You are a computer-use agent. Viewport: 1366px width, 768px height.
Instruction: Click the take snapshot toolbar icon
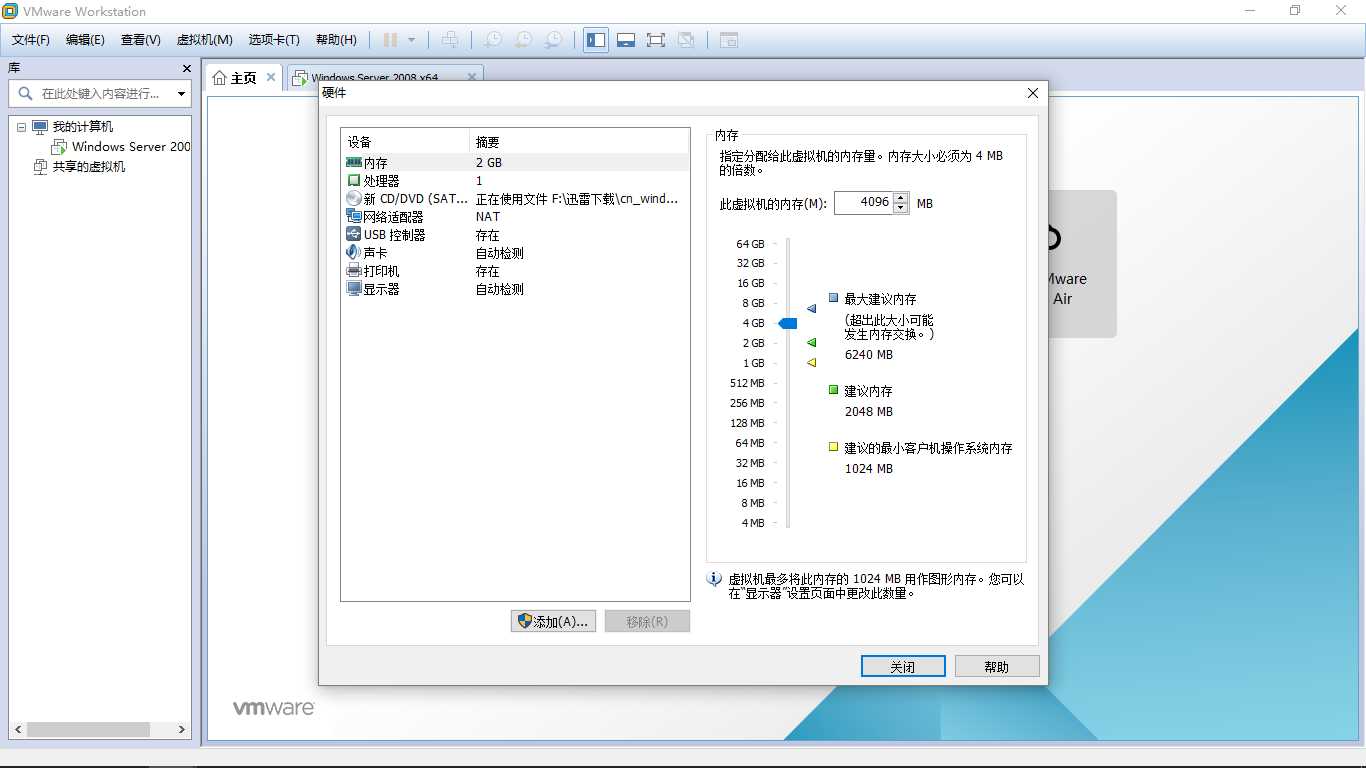tap(493, 40)
